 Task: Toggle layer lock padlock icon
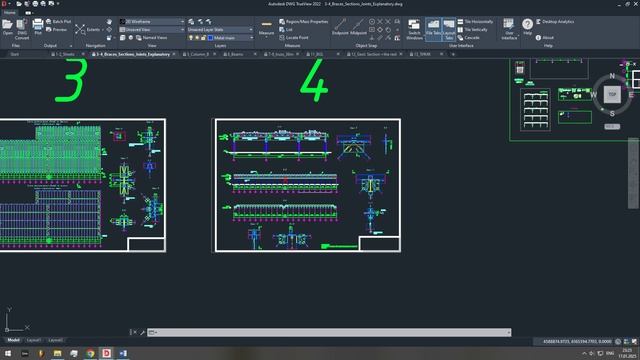click(203, 38)
